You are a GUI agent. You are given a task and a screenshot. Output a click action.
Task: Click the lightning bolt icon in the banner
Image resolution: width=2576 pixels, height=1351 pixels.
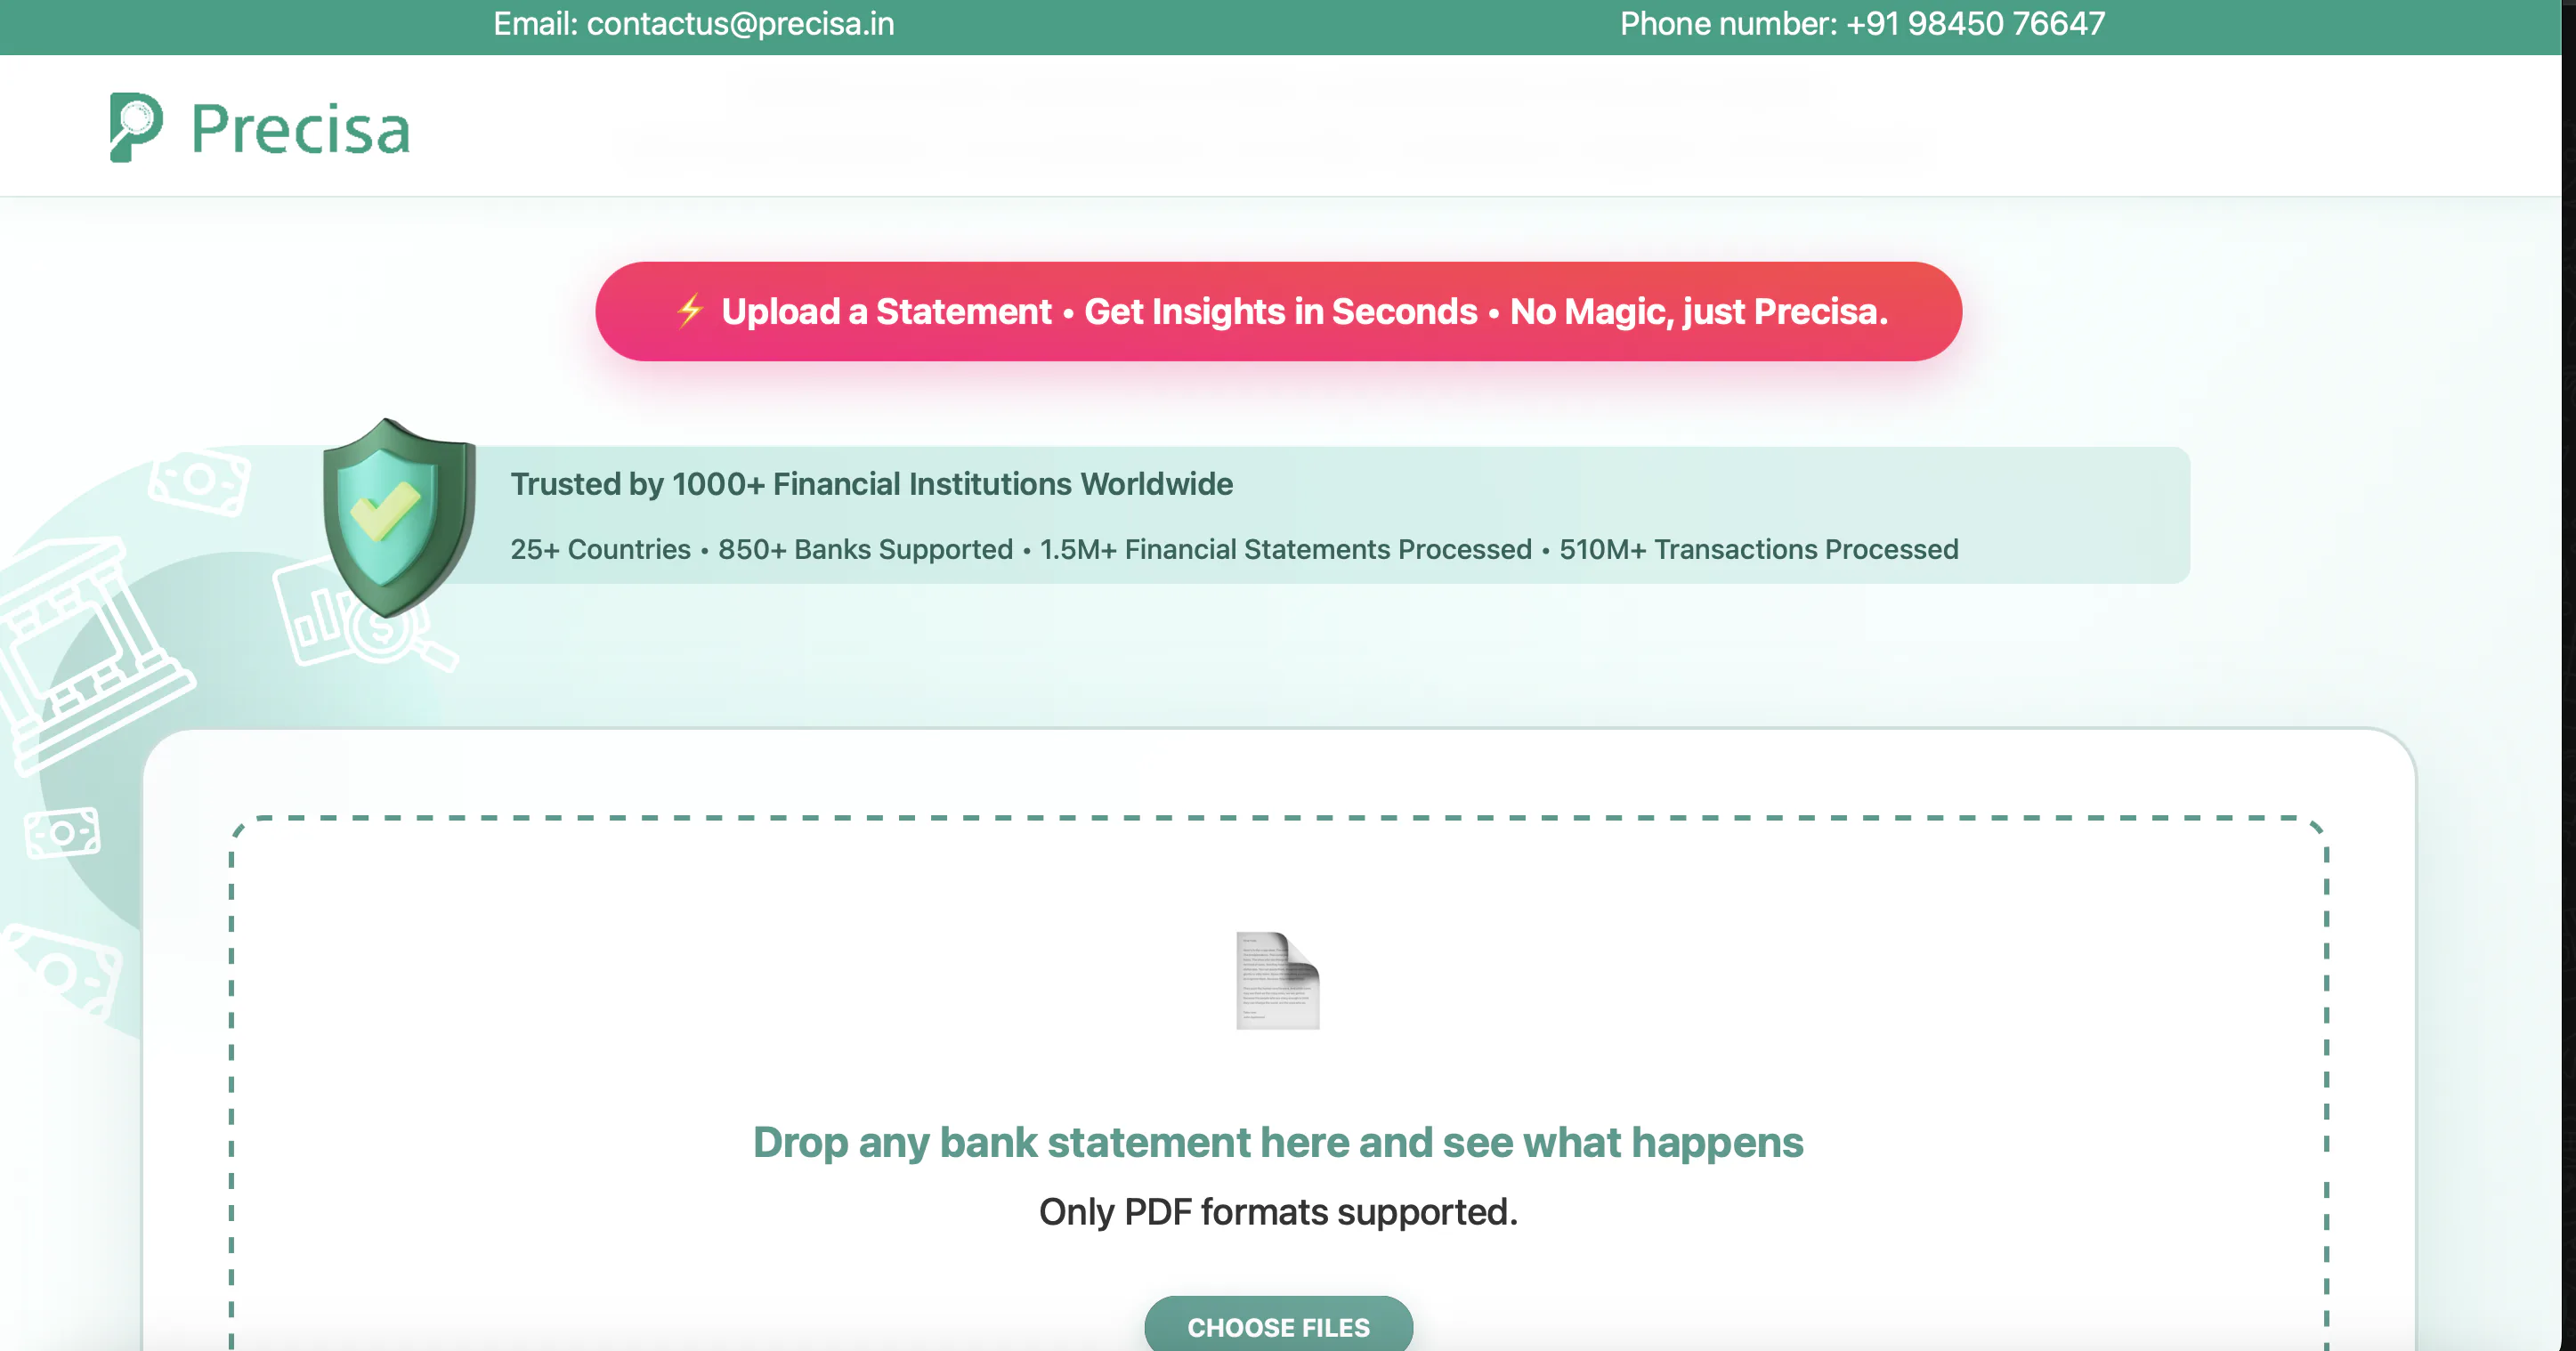point(690,311)
